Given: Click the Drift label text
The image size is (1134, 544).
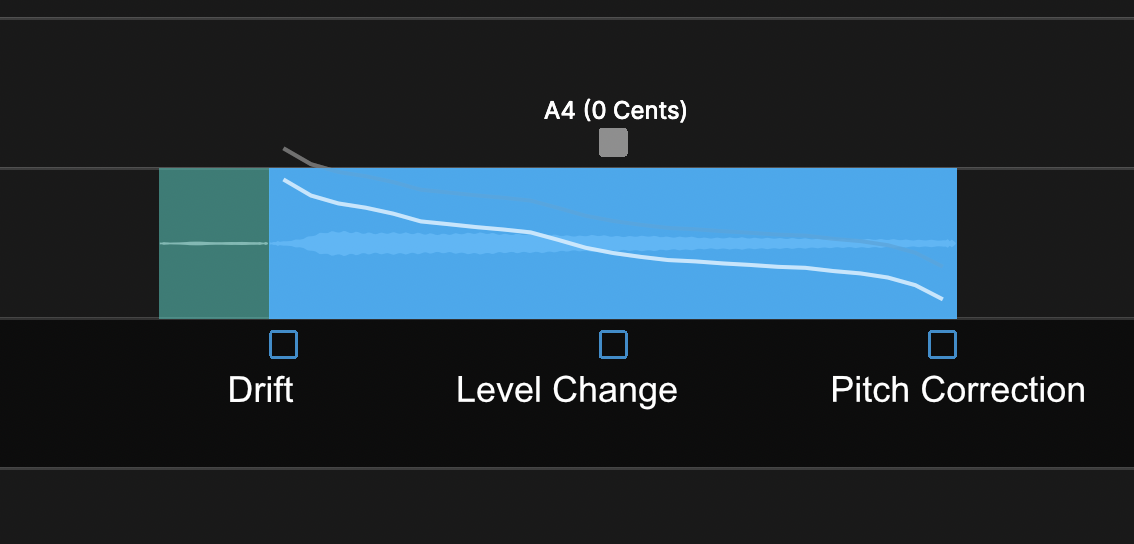Looking at the screenshot, I should [261, 389].
